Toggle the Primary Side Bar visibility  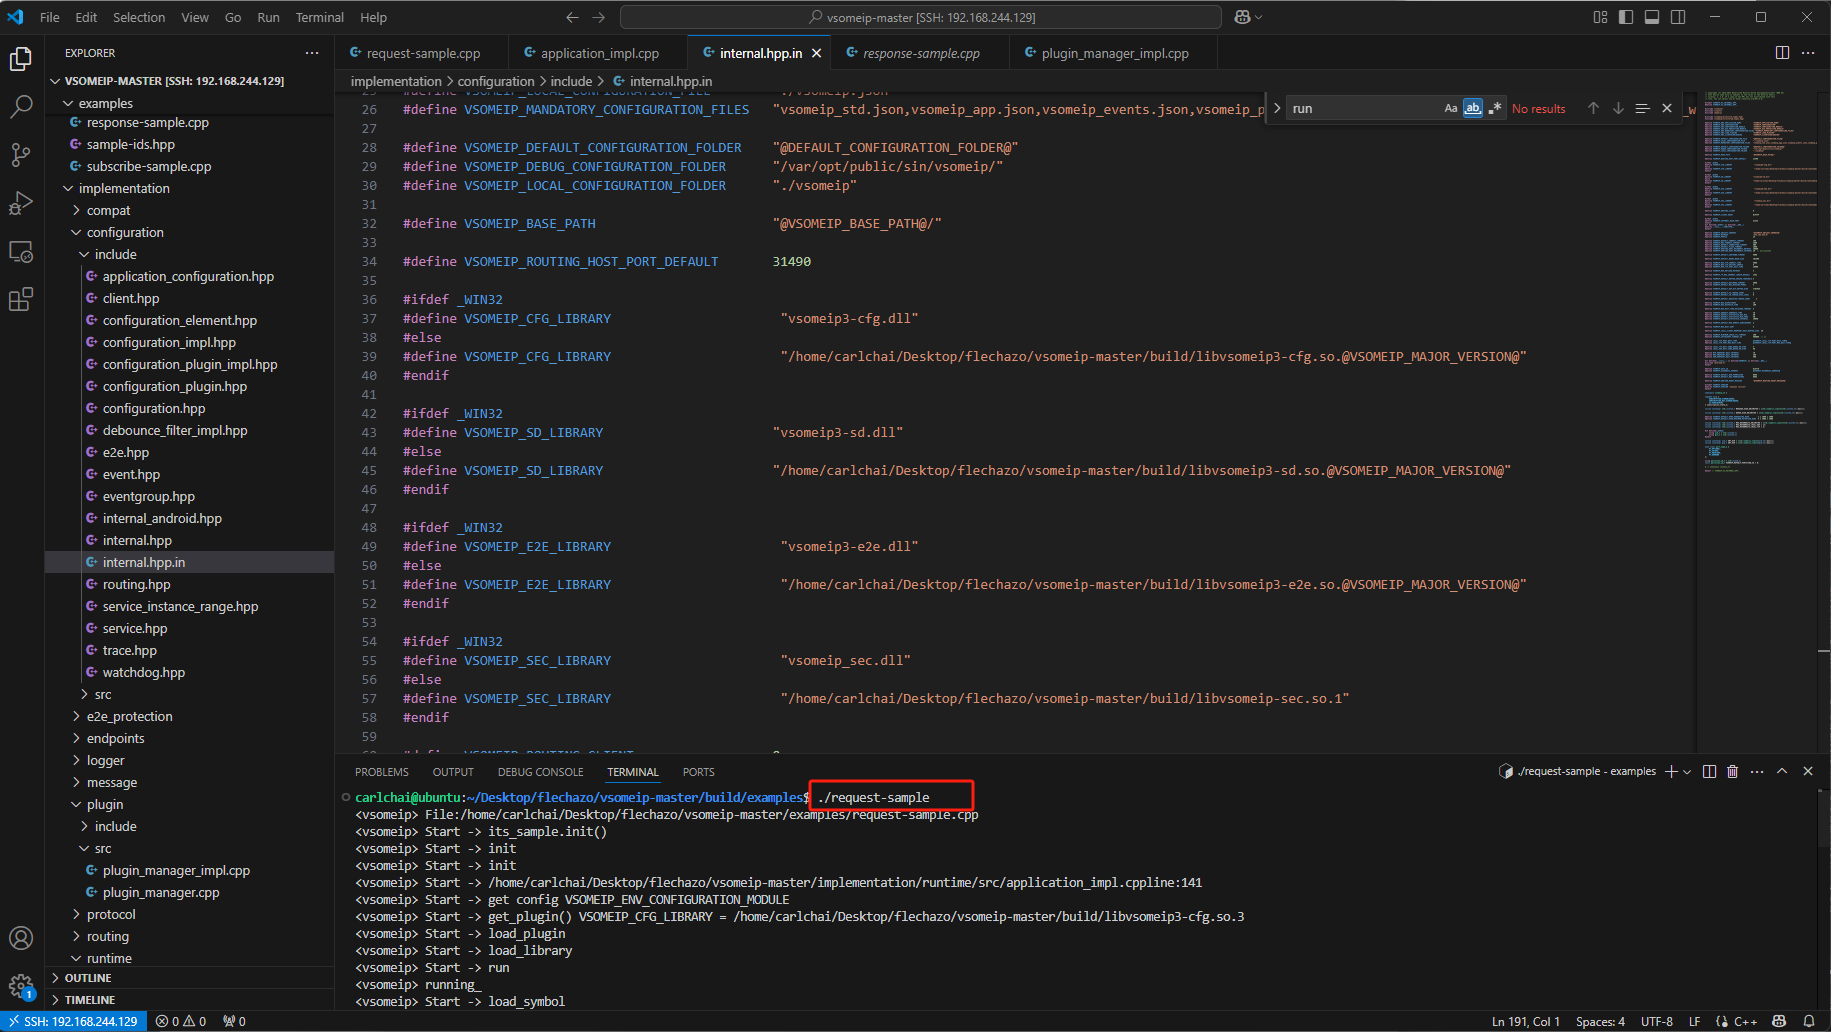1626,17
